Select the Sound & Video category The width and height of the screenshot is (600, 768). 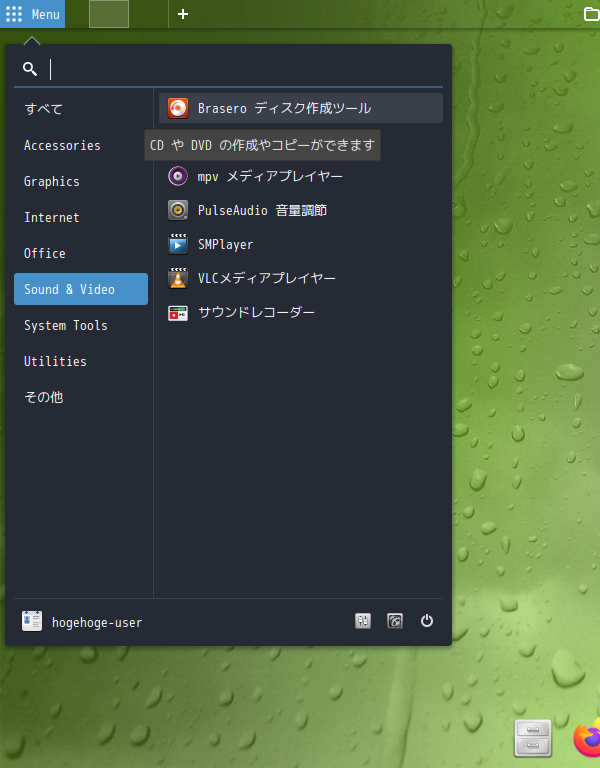[81, 289]
